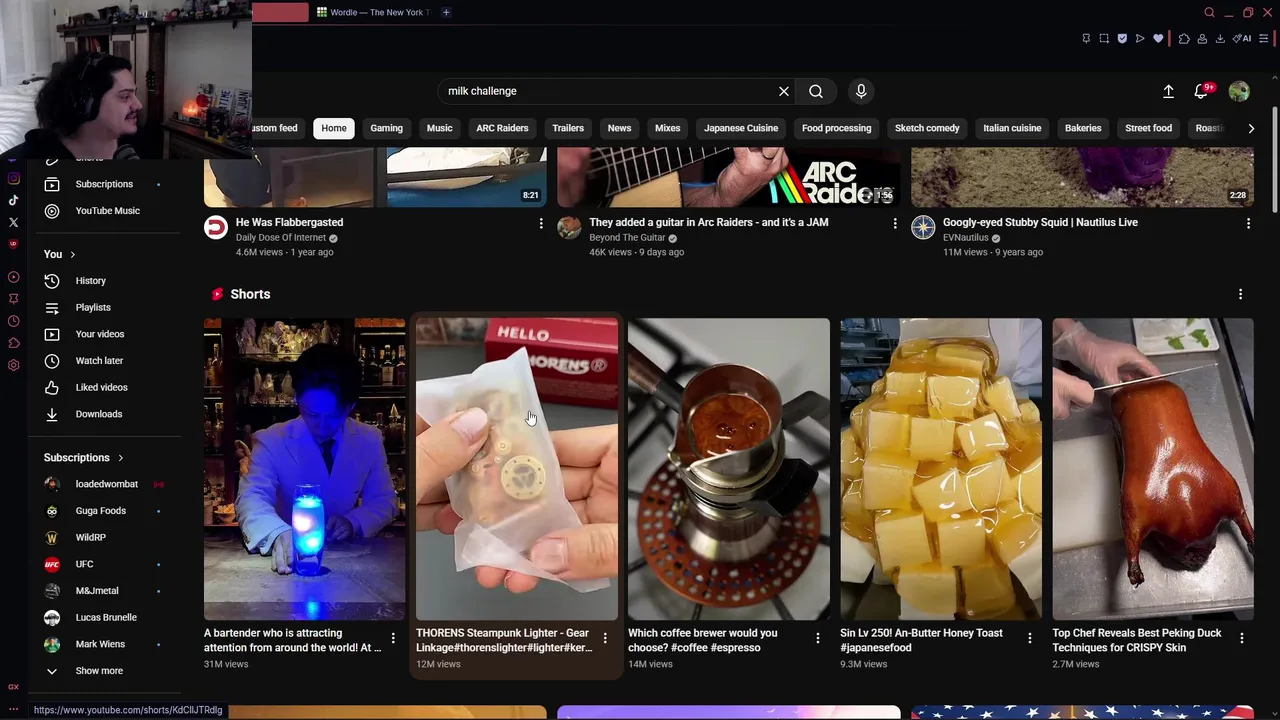Open the YouTube Create upload icon
Screen dimensions: 1280x720
[1168, 91]
